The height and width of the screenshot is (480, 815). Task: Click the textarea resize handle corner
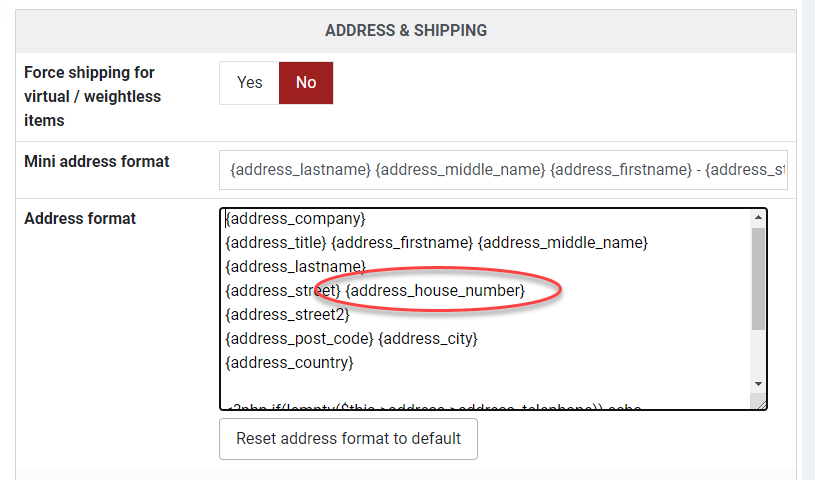tap(761, 404)
